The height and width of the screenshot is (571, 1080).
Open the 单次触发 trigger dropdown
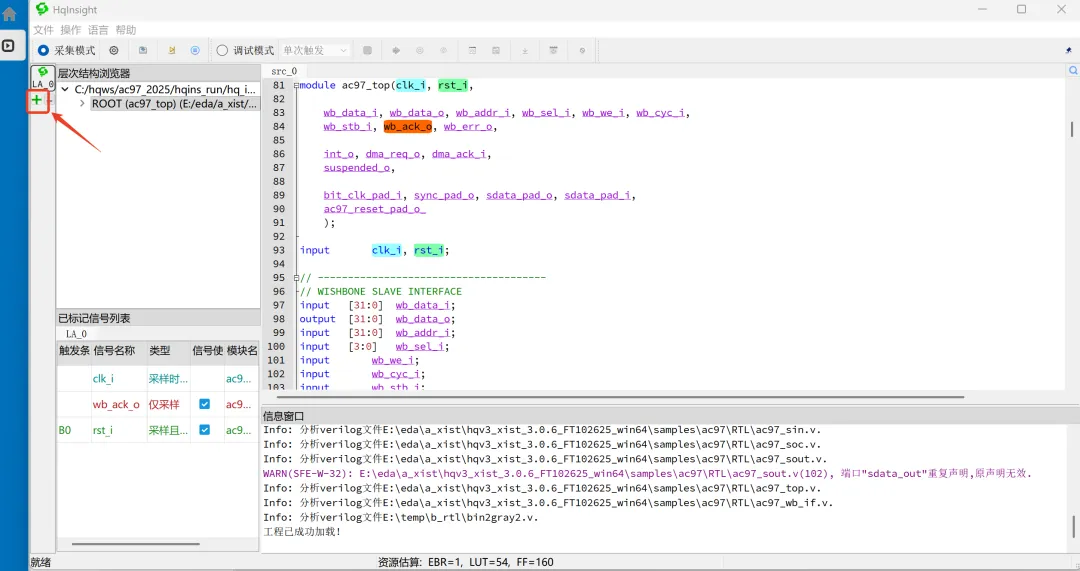(x=315, y=50)
